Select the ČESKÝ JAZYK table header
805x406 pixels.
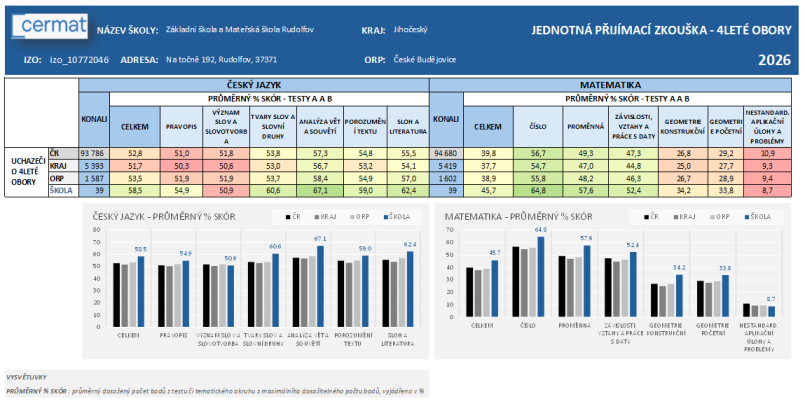[254, 85]
